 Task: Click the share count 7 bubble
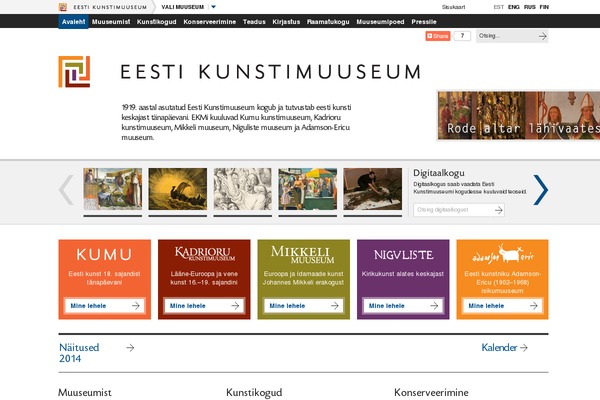462,36
